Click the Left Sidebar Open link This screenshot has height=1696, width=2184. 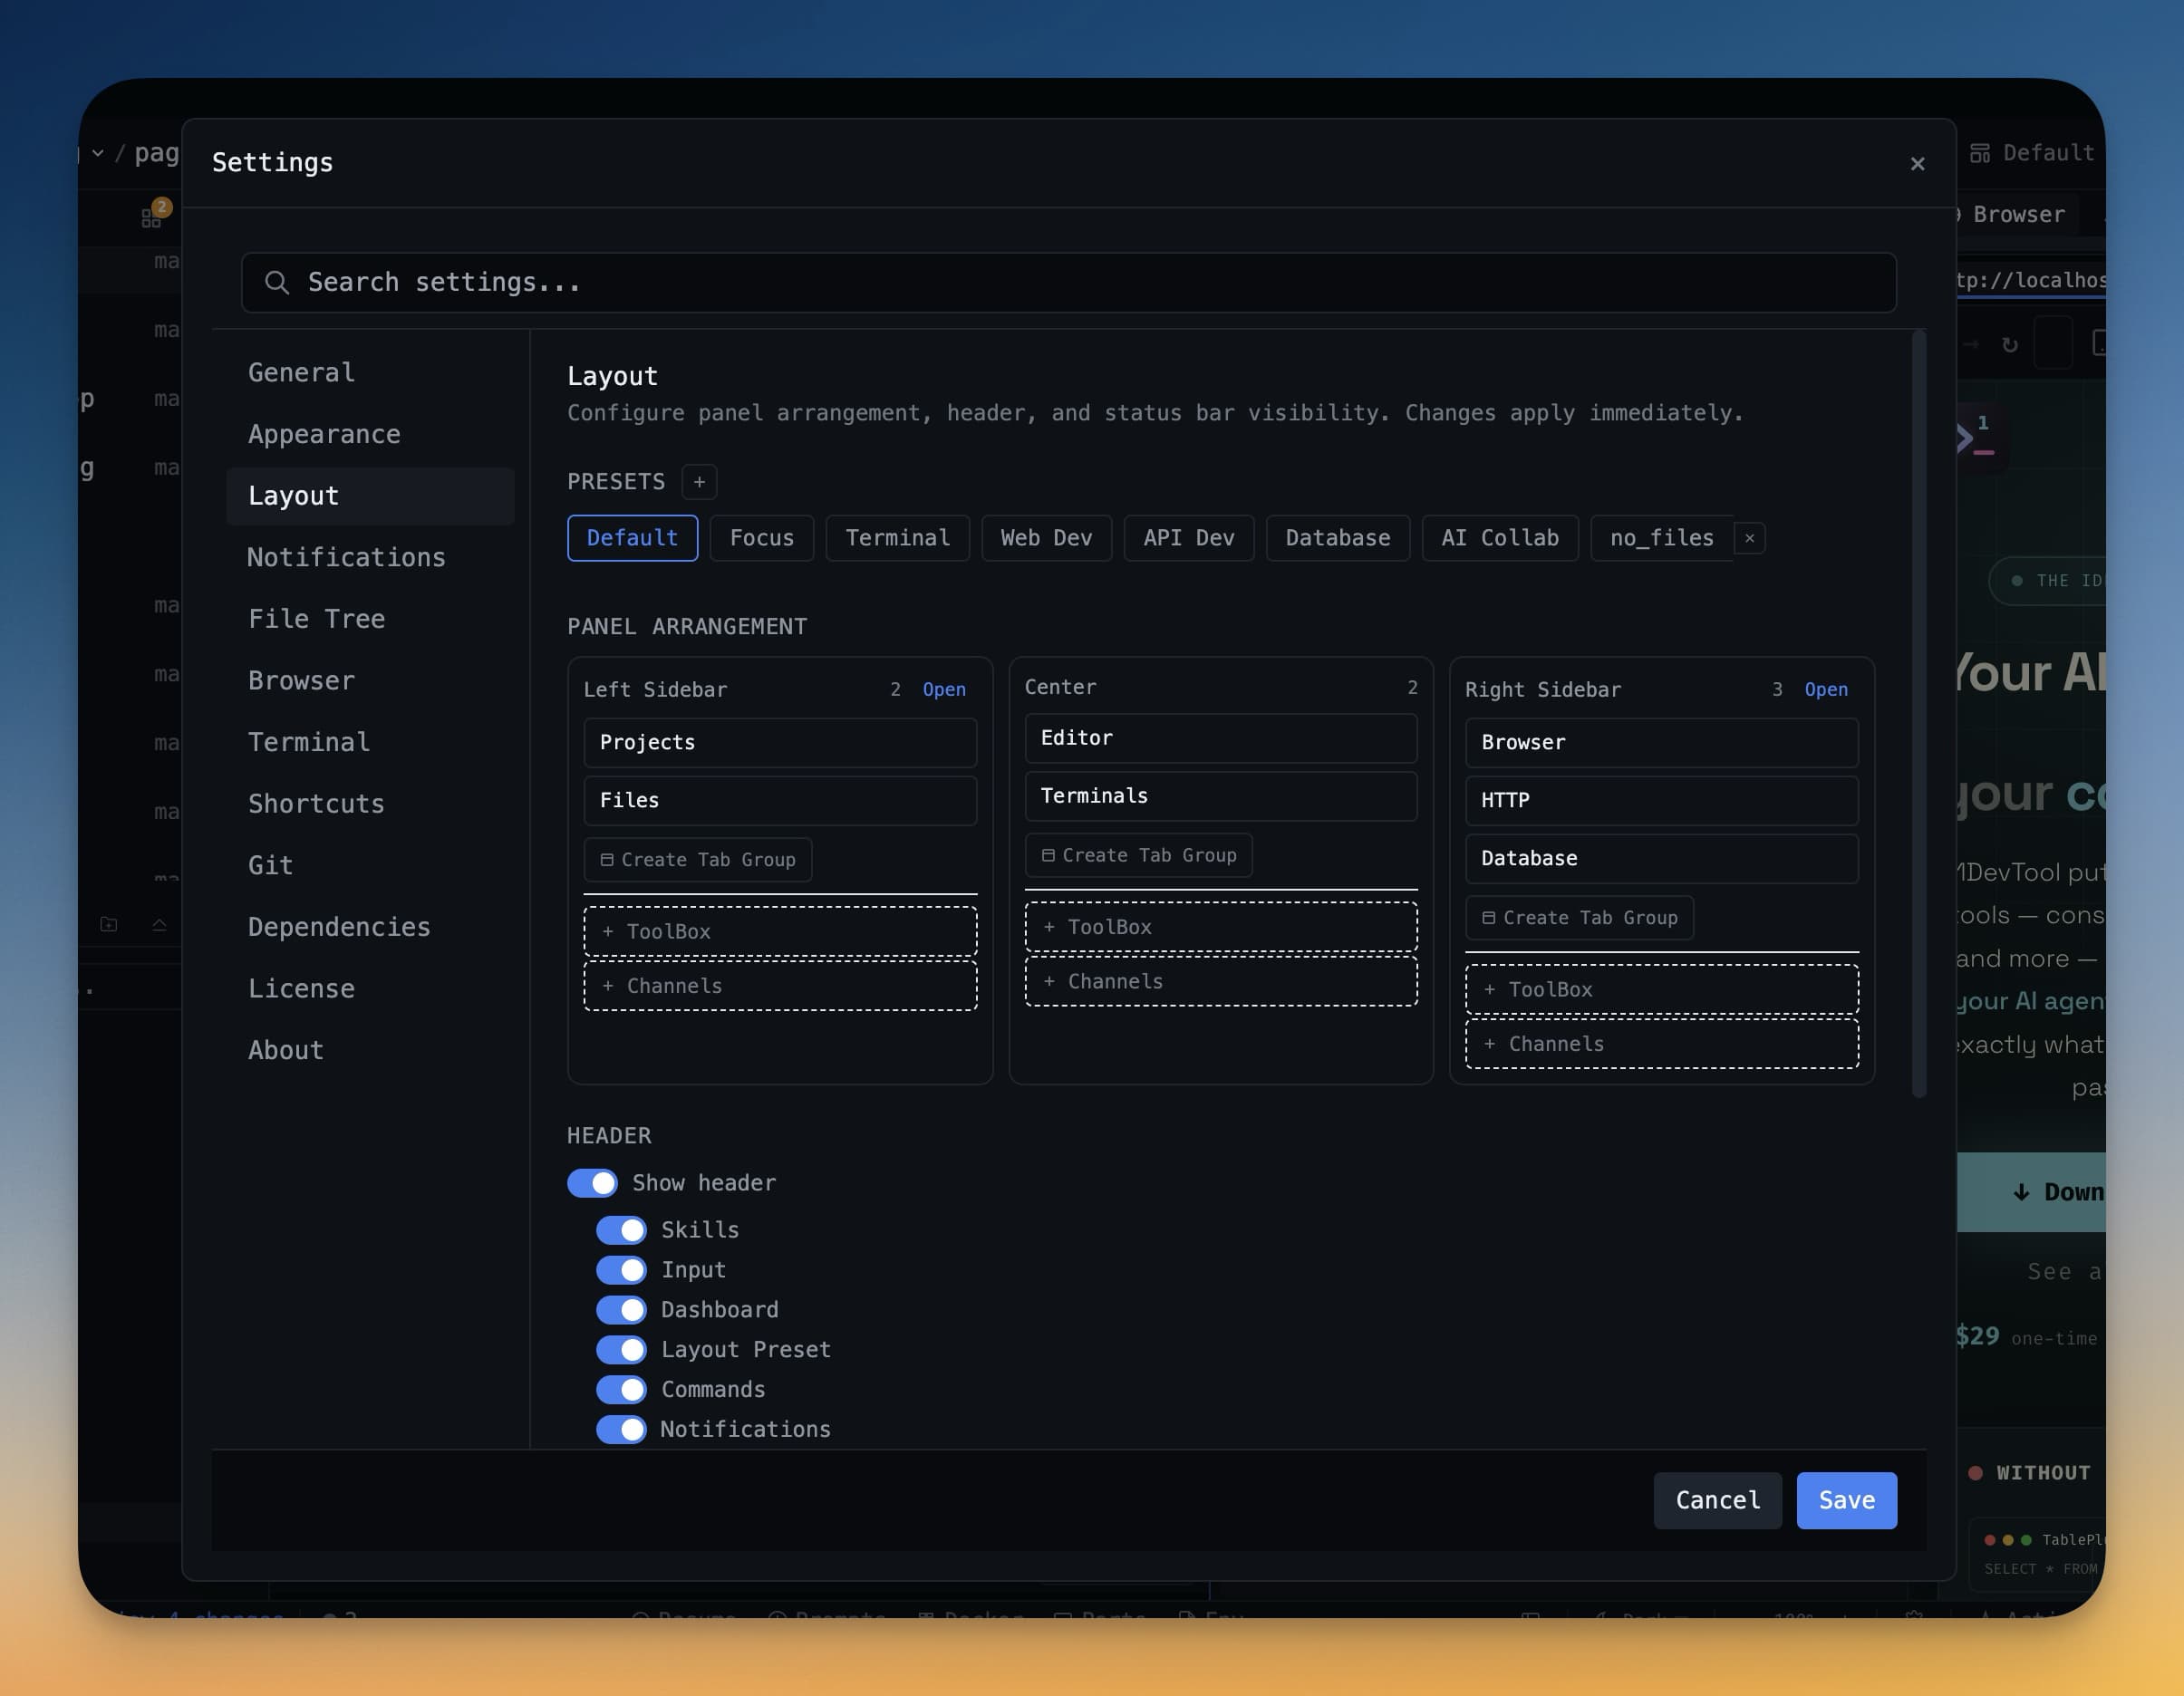[944, 689]
